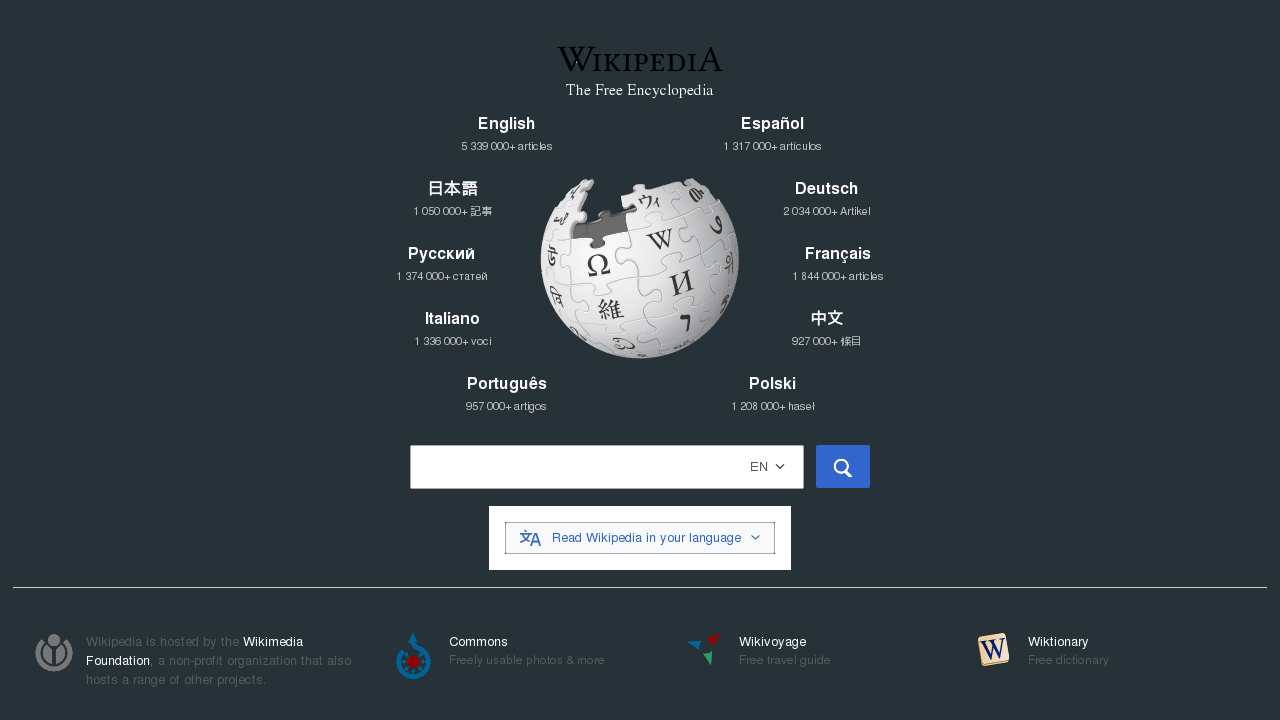The image size is (1280, 720).
Task: Select the Русский edition link
Action: [441, 254]
